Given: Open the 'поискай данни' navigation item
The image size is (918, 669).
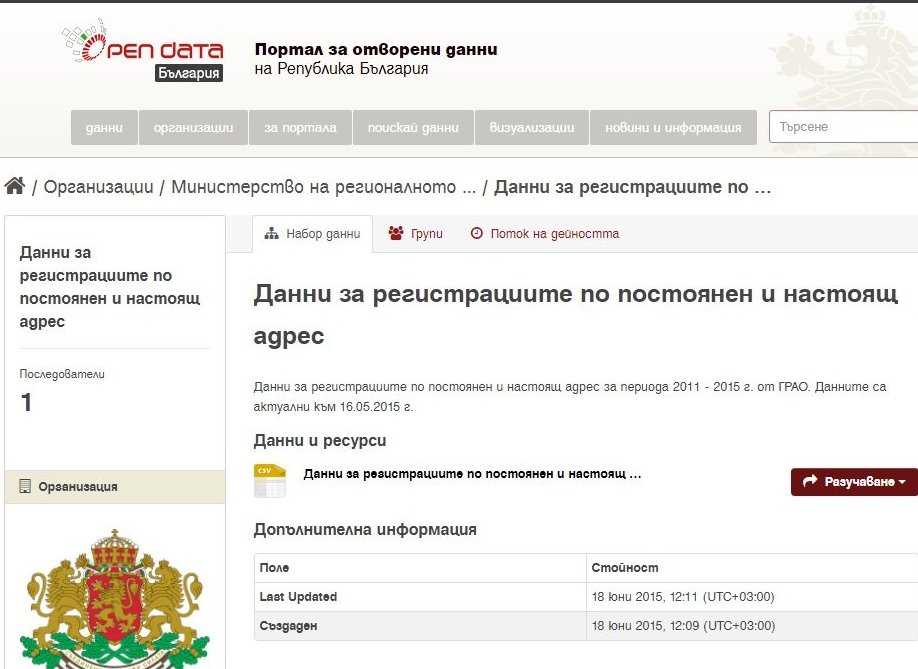Looking at the screenshot, I should pos(413,127).
